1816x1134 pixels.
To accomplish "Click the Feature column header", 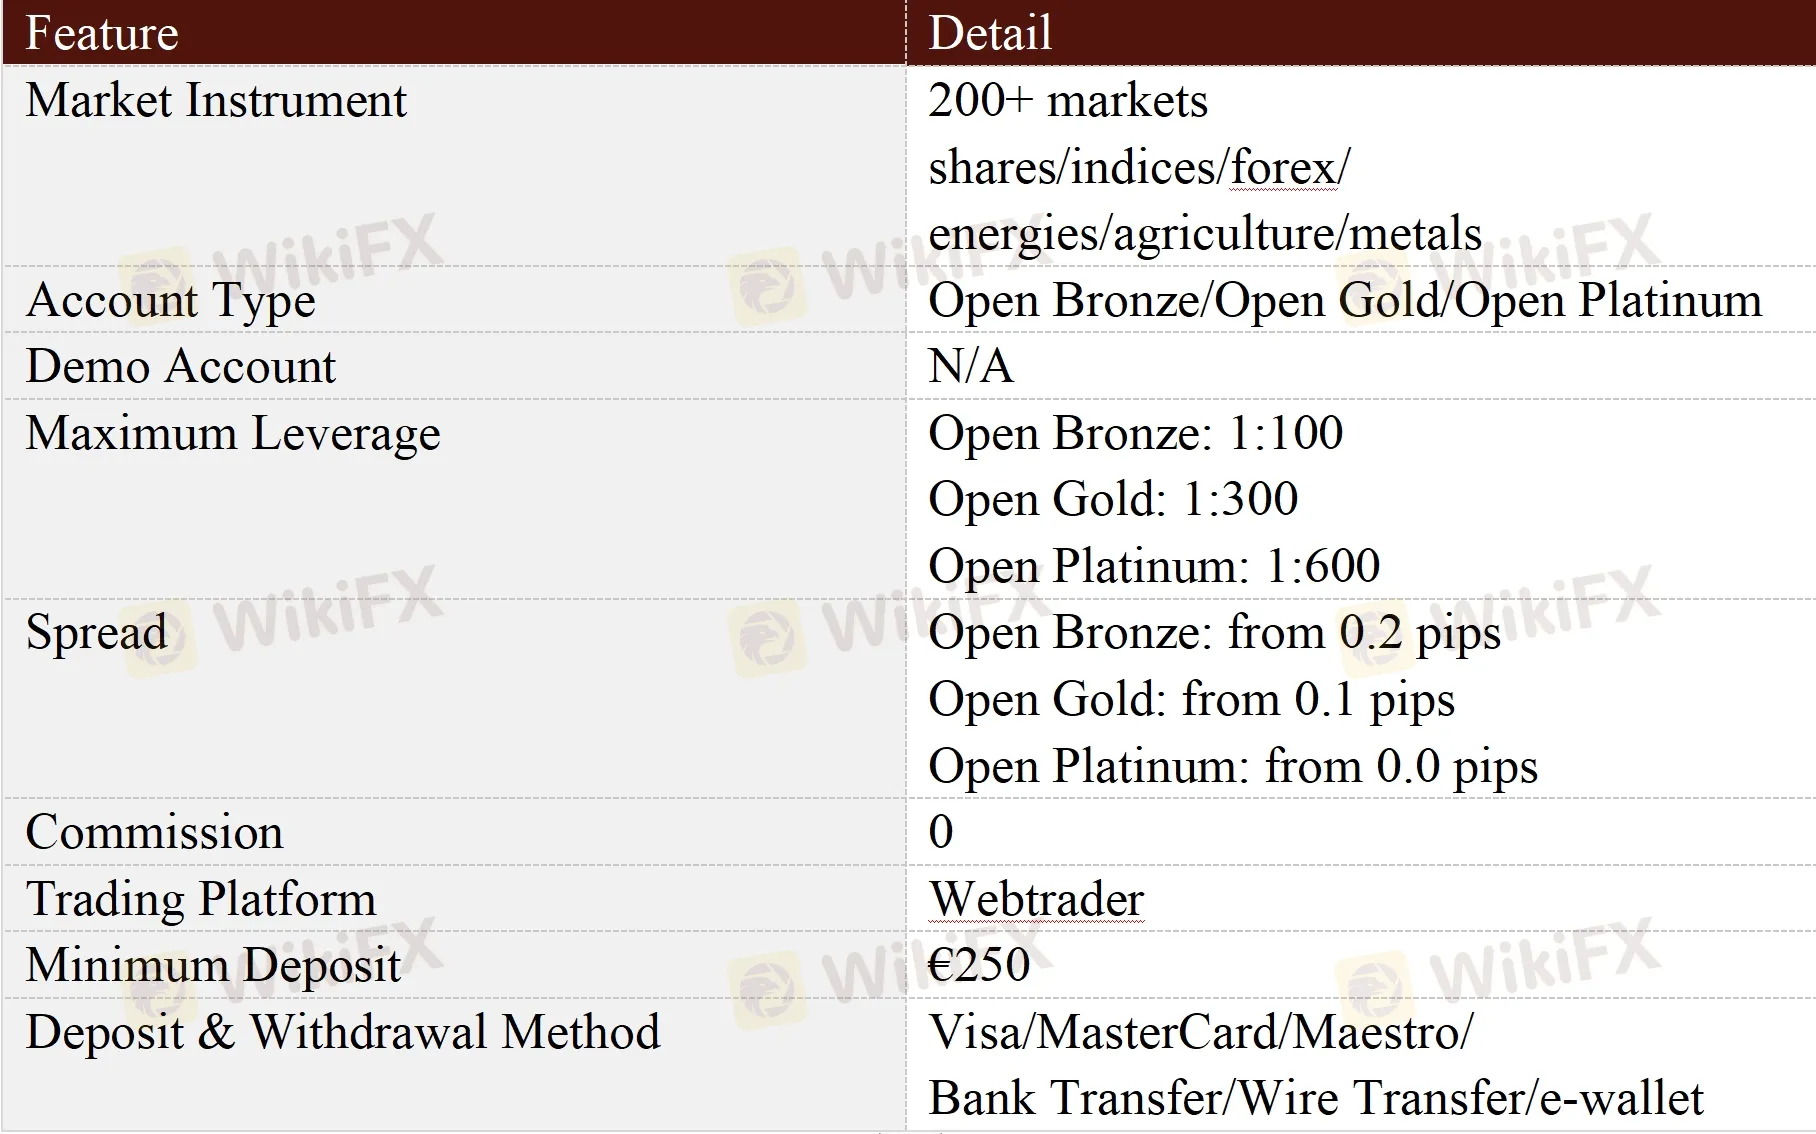I will pos(102,33).
